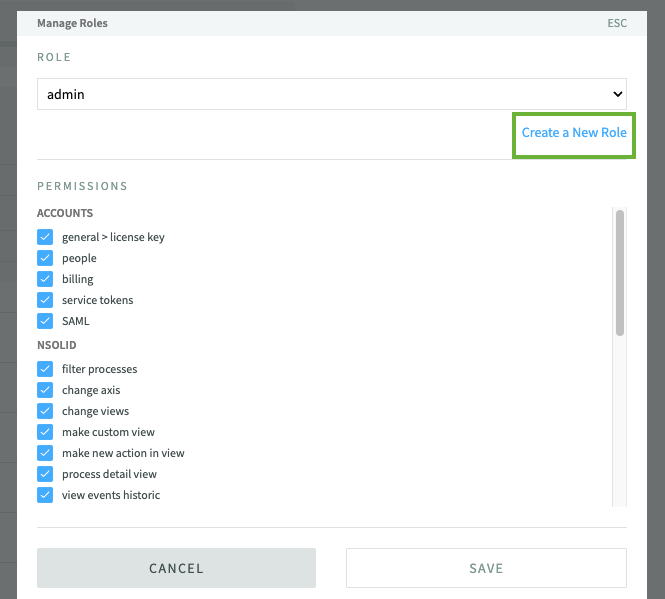Click the lower permissions scrollbar track
This screenshot has height=599, width=665.
pyautogui.click(x=620, y=430)
